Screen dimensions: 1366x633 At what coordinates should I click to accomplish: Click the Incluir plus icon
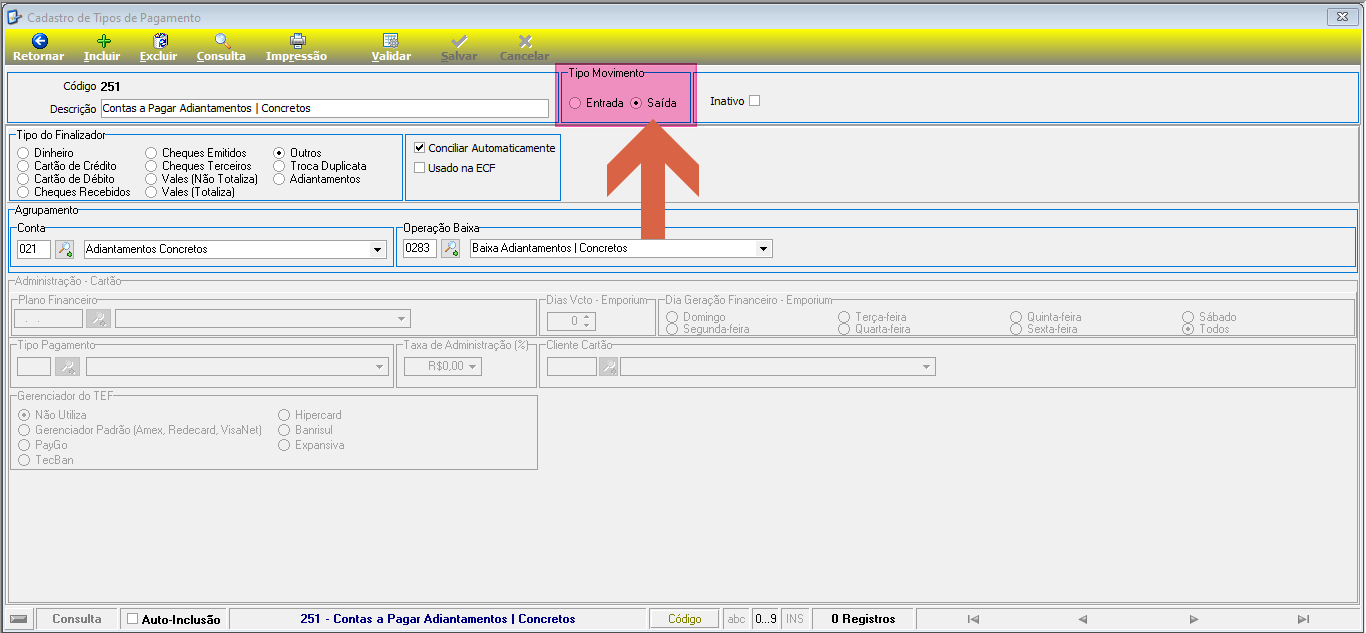[x=103, y=41]
